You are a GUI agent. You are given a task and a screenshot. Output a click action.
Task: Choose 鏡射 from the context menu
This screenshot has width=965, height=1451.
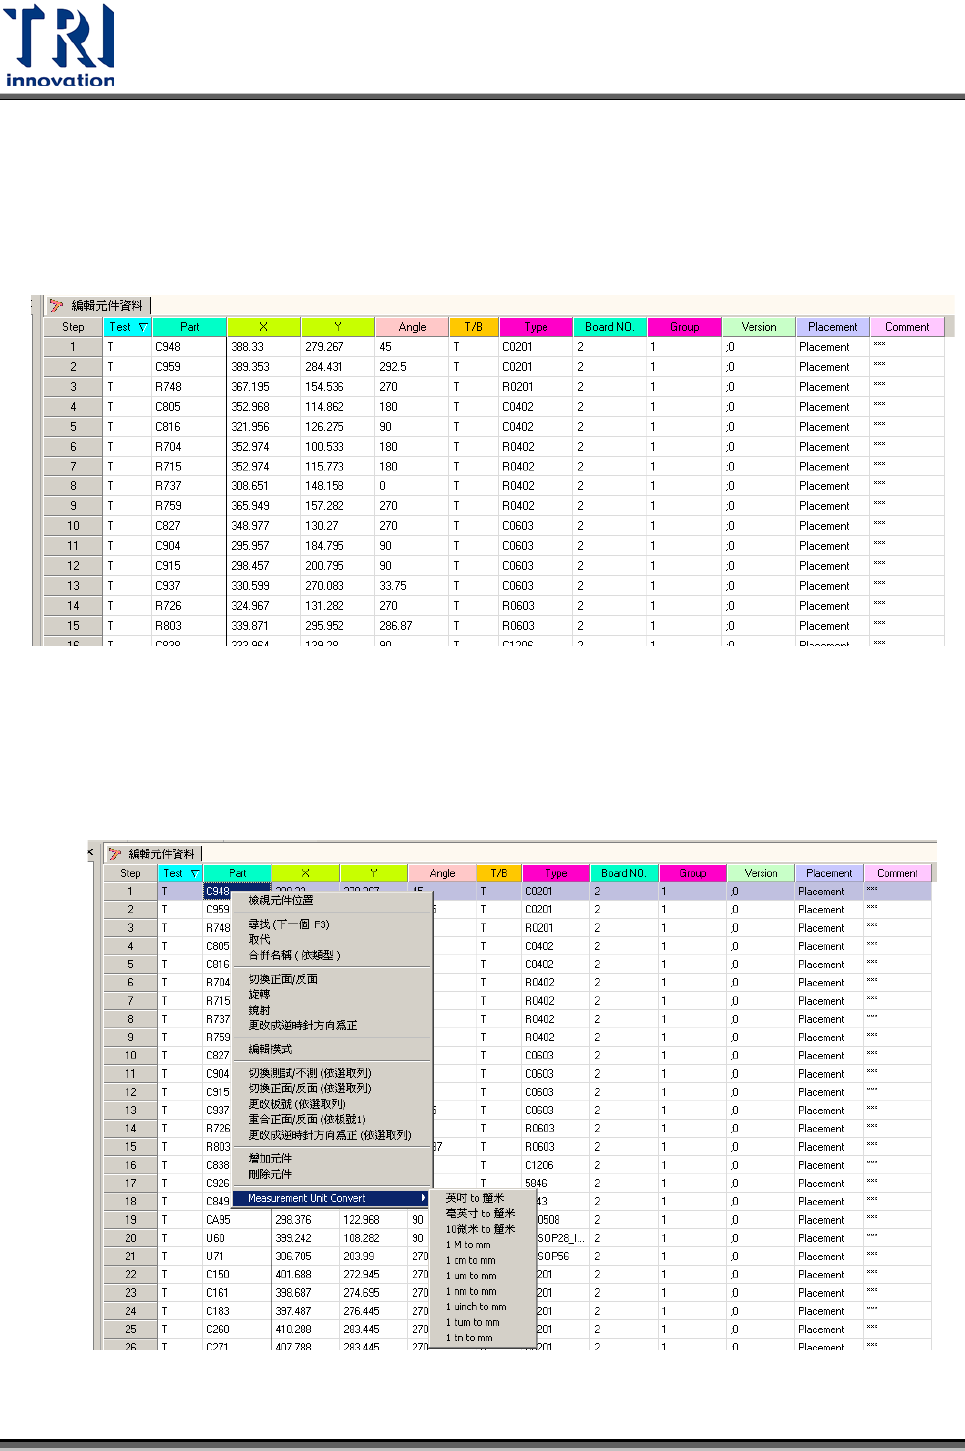point(259,1010)
